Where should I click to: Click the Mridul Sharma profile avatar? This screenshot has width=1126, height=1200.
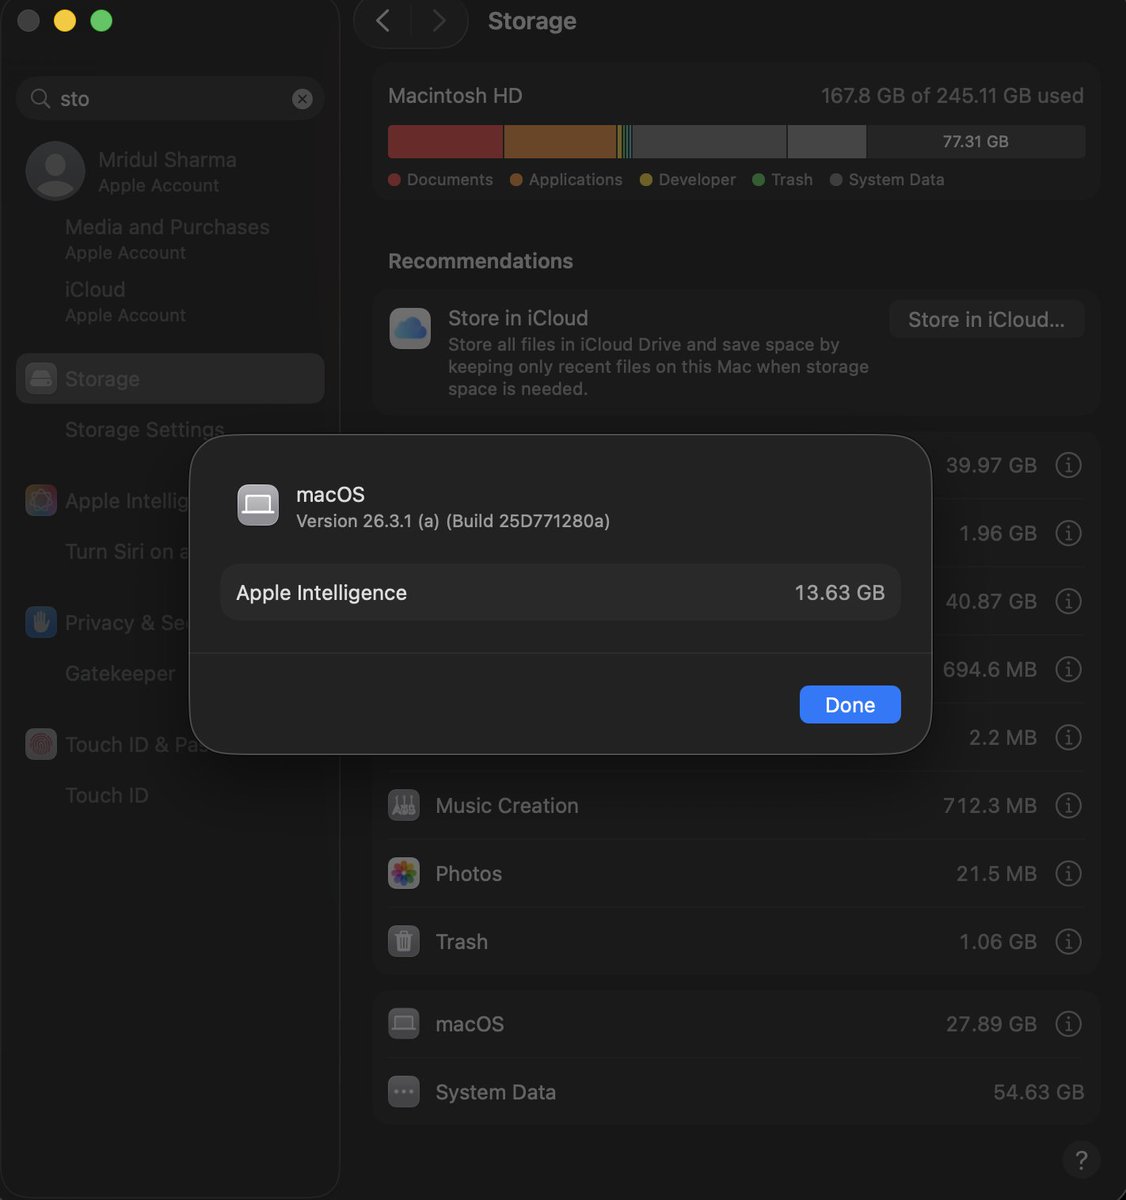[x=55, y=171]
